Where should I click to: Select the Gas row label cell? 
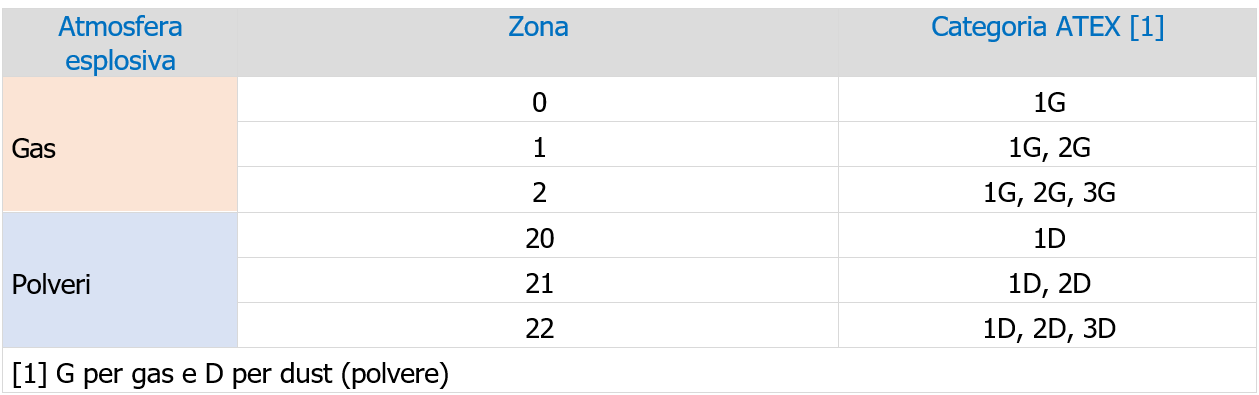(120, 145)
